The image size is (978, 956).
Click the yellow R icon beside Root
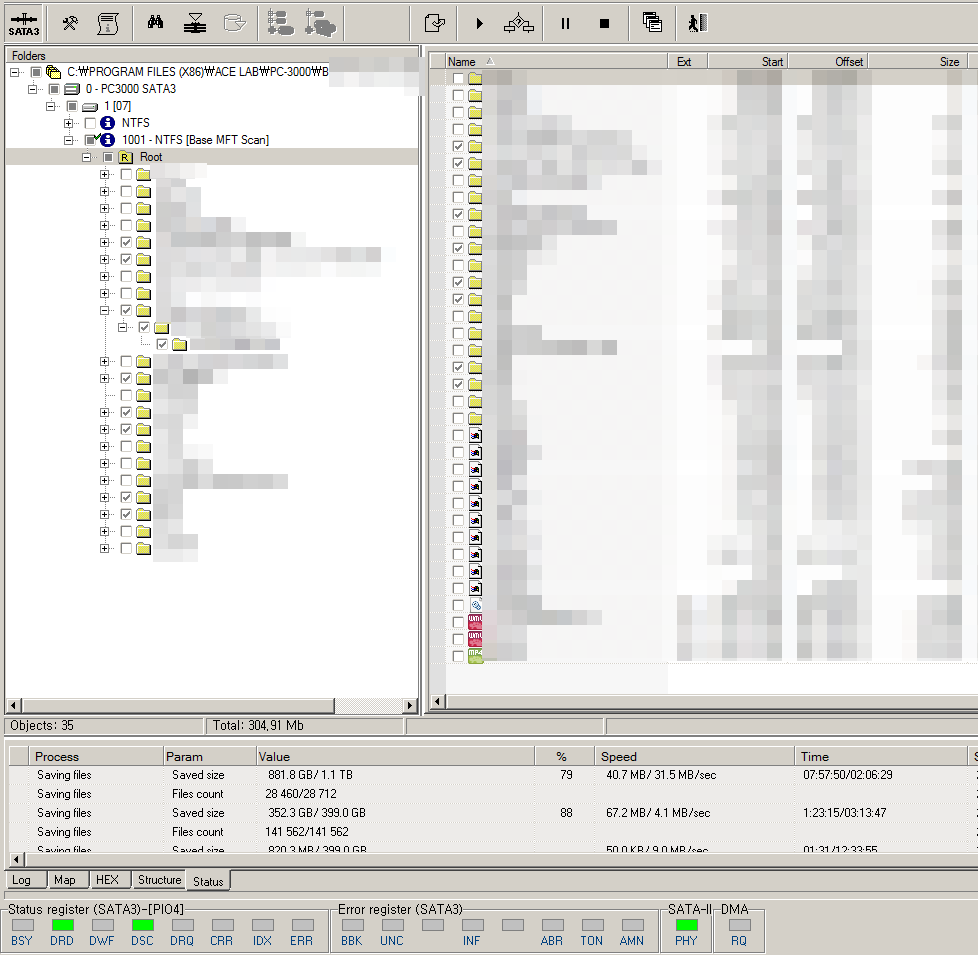[125, 157]
